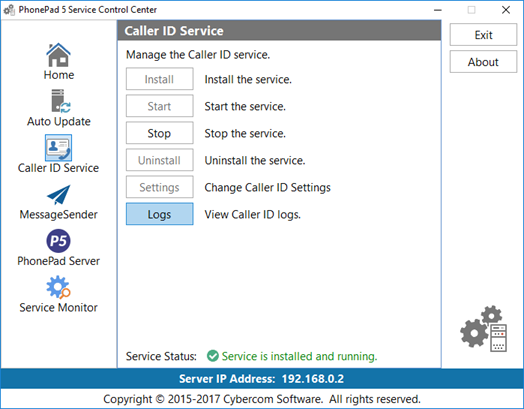Select the Auto Update label
The width and height of the screenshot is (524, 409).
click(x=59, y=121)
